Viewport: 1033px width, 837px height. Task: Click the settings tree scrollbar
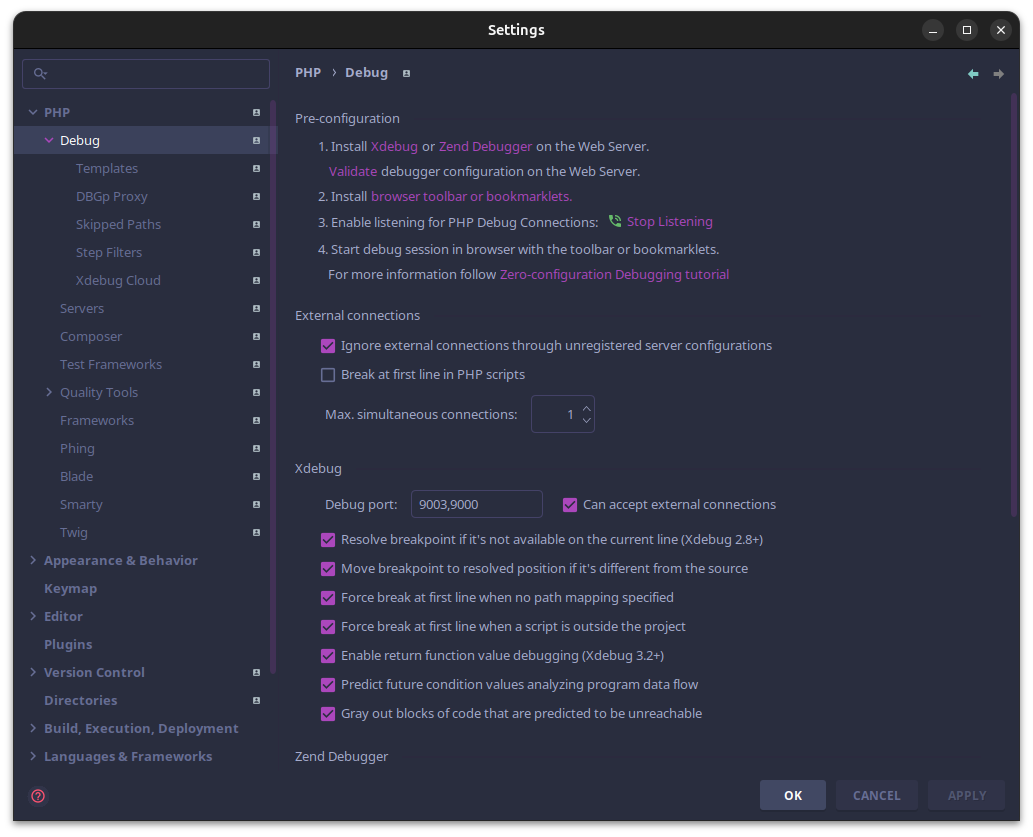pos(273,388)
